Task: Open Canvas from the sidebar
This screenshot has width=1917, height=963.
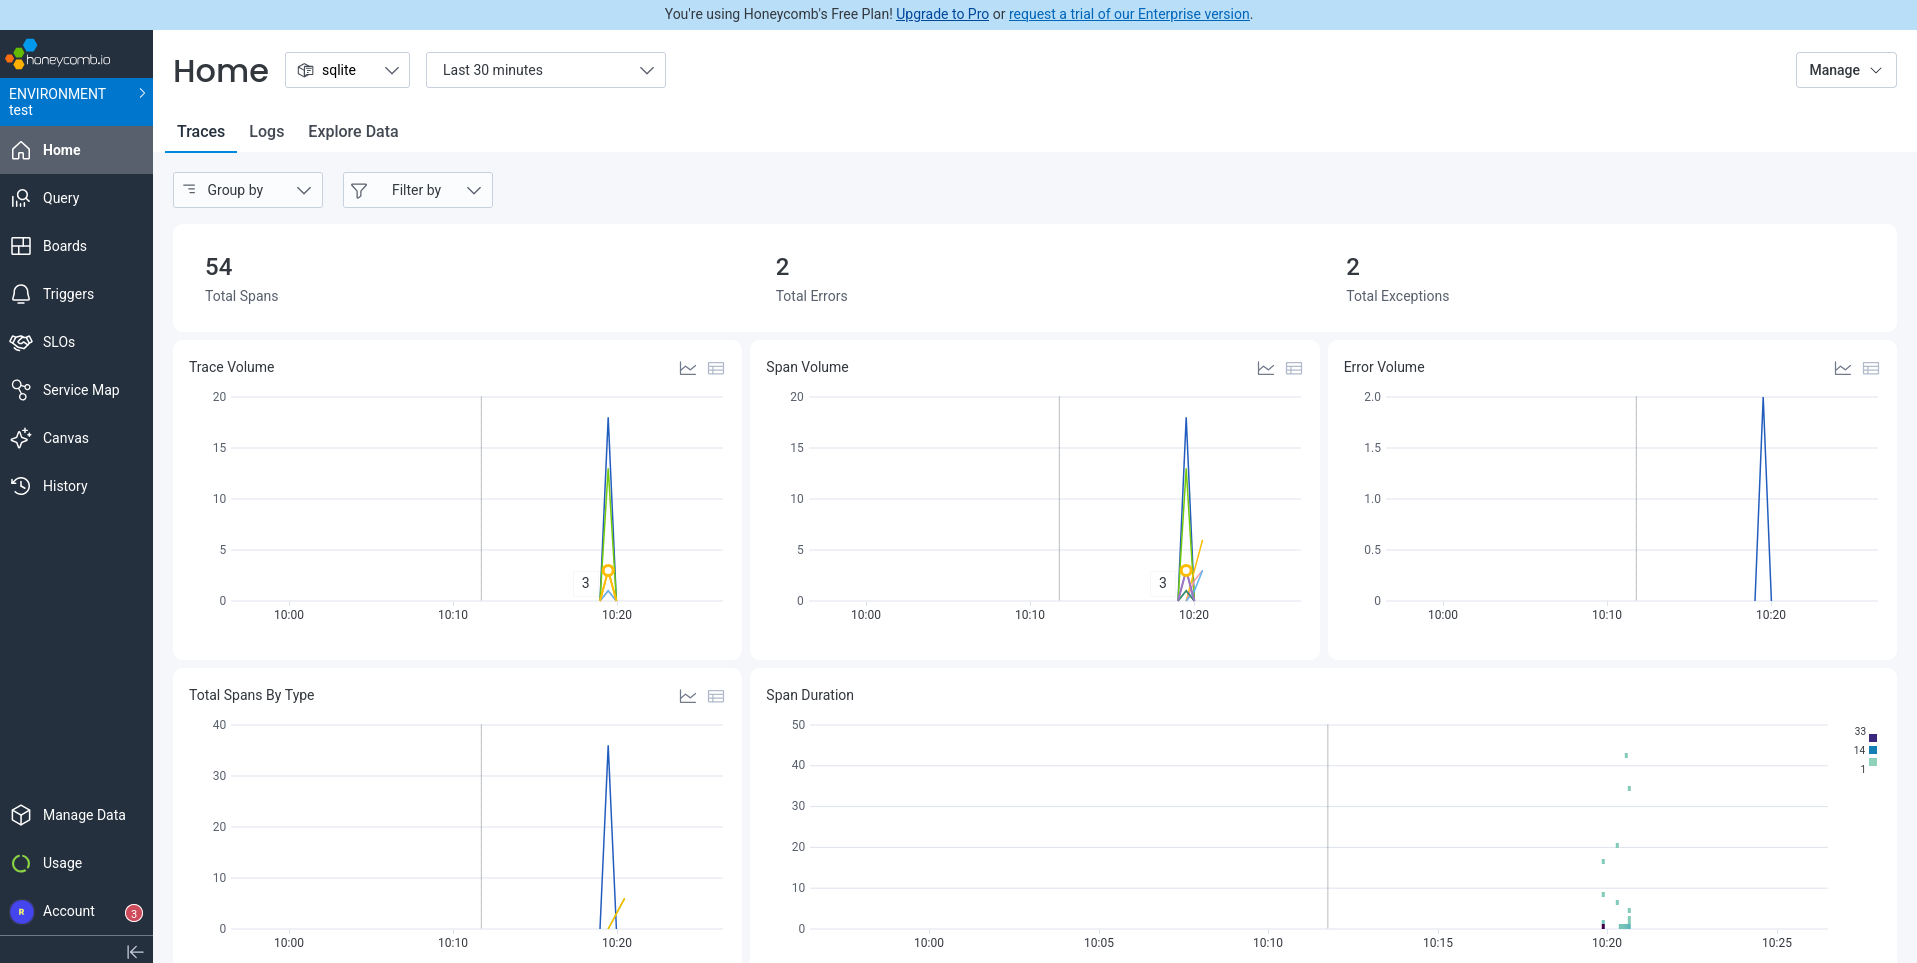Action: [65, 438]
